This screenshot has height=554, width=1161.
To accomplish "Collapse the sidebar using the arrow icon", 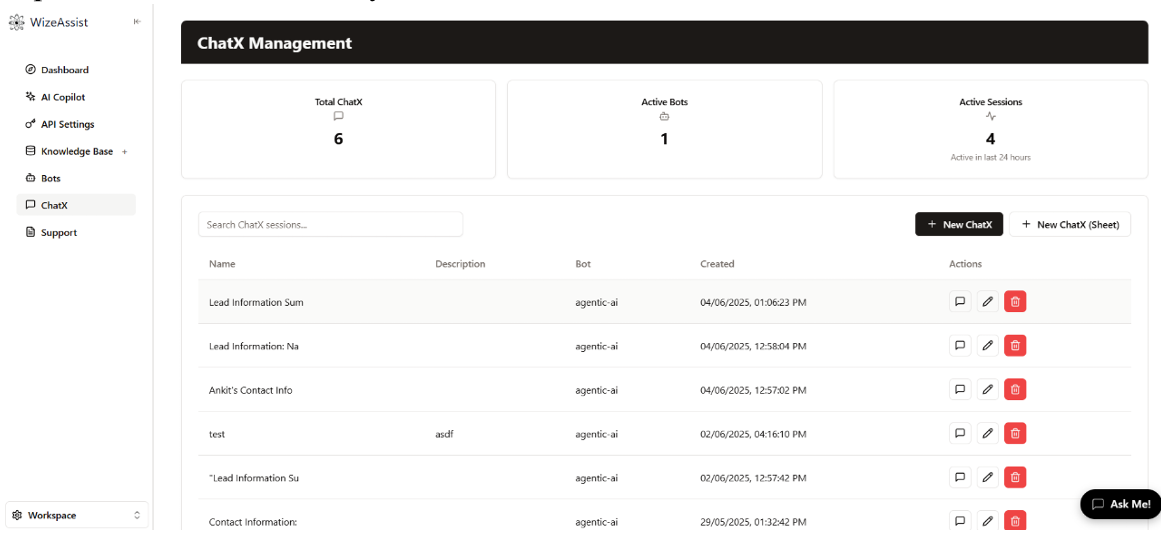I will pyautogui.click(x=137, y=22).
